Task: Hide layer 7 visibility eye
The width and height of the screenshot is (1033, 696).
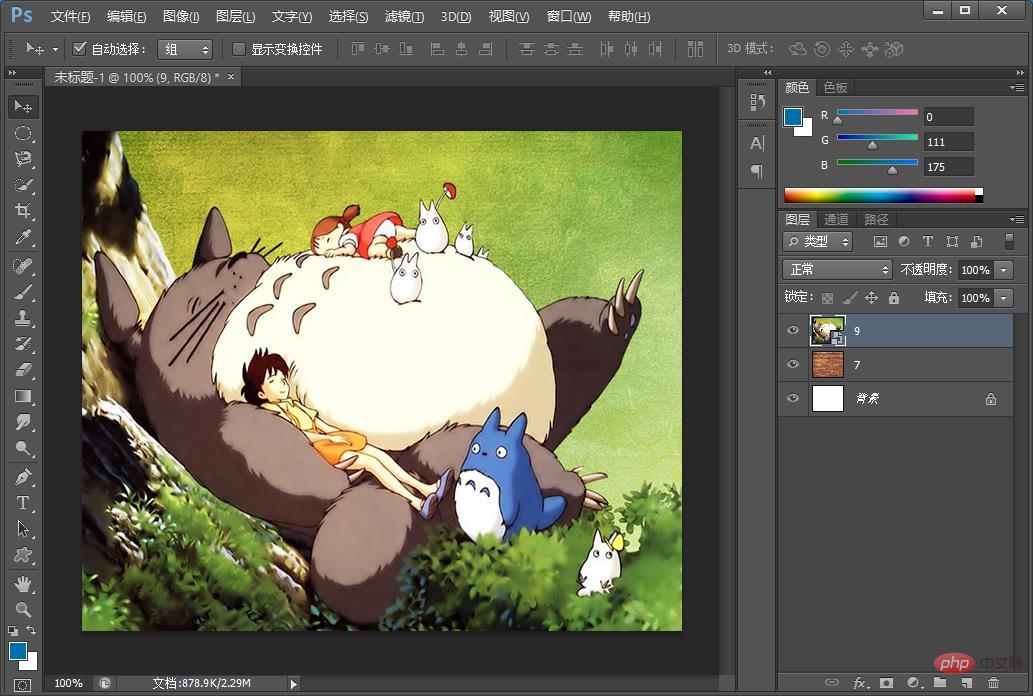Action: [x=793, y=364]
